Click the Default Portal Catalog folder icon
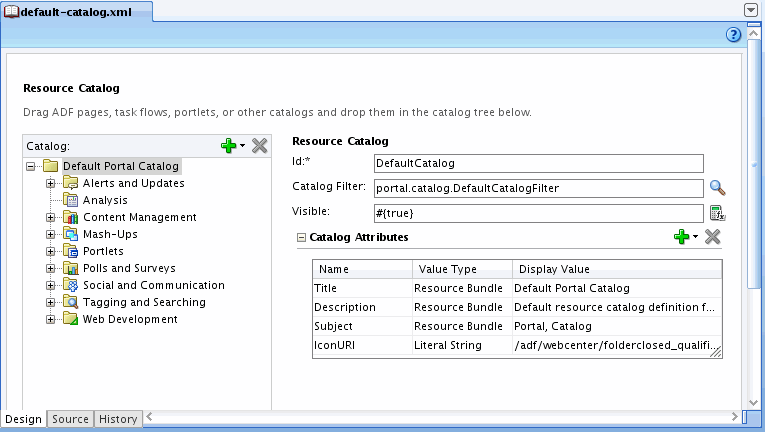This screenshot has width=765, height=432. click(x=51, y=166)
